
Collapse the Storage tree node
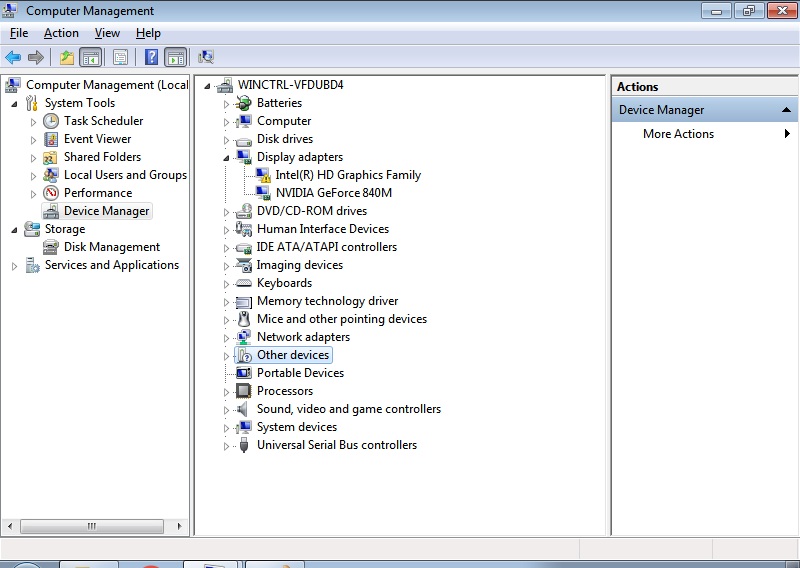pyautogui.click(x=14, y=230)
